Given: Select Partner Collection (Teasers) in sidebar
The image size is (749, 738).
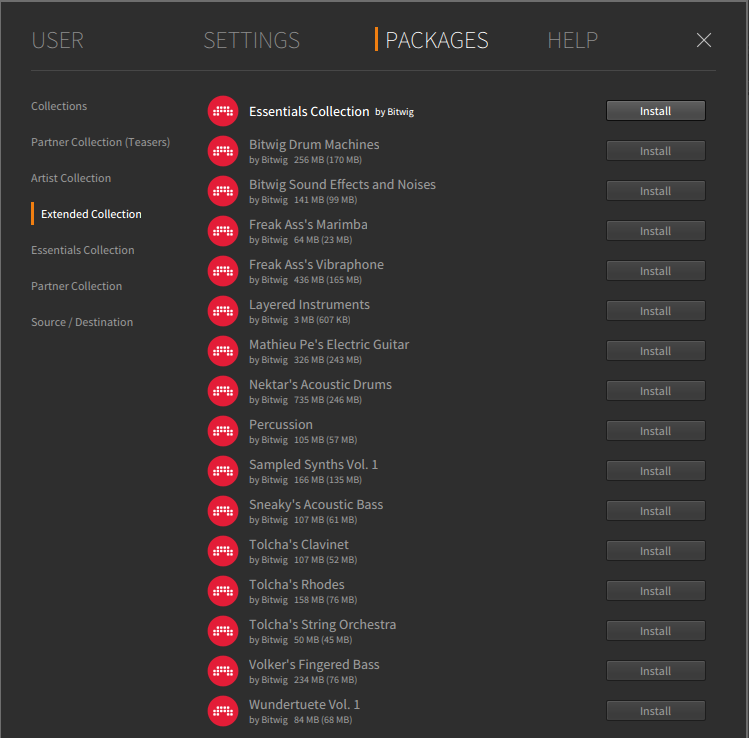Looking at the screenshot, I should [101, 142].
